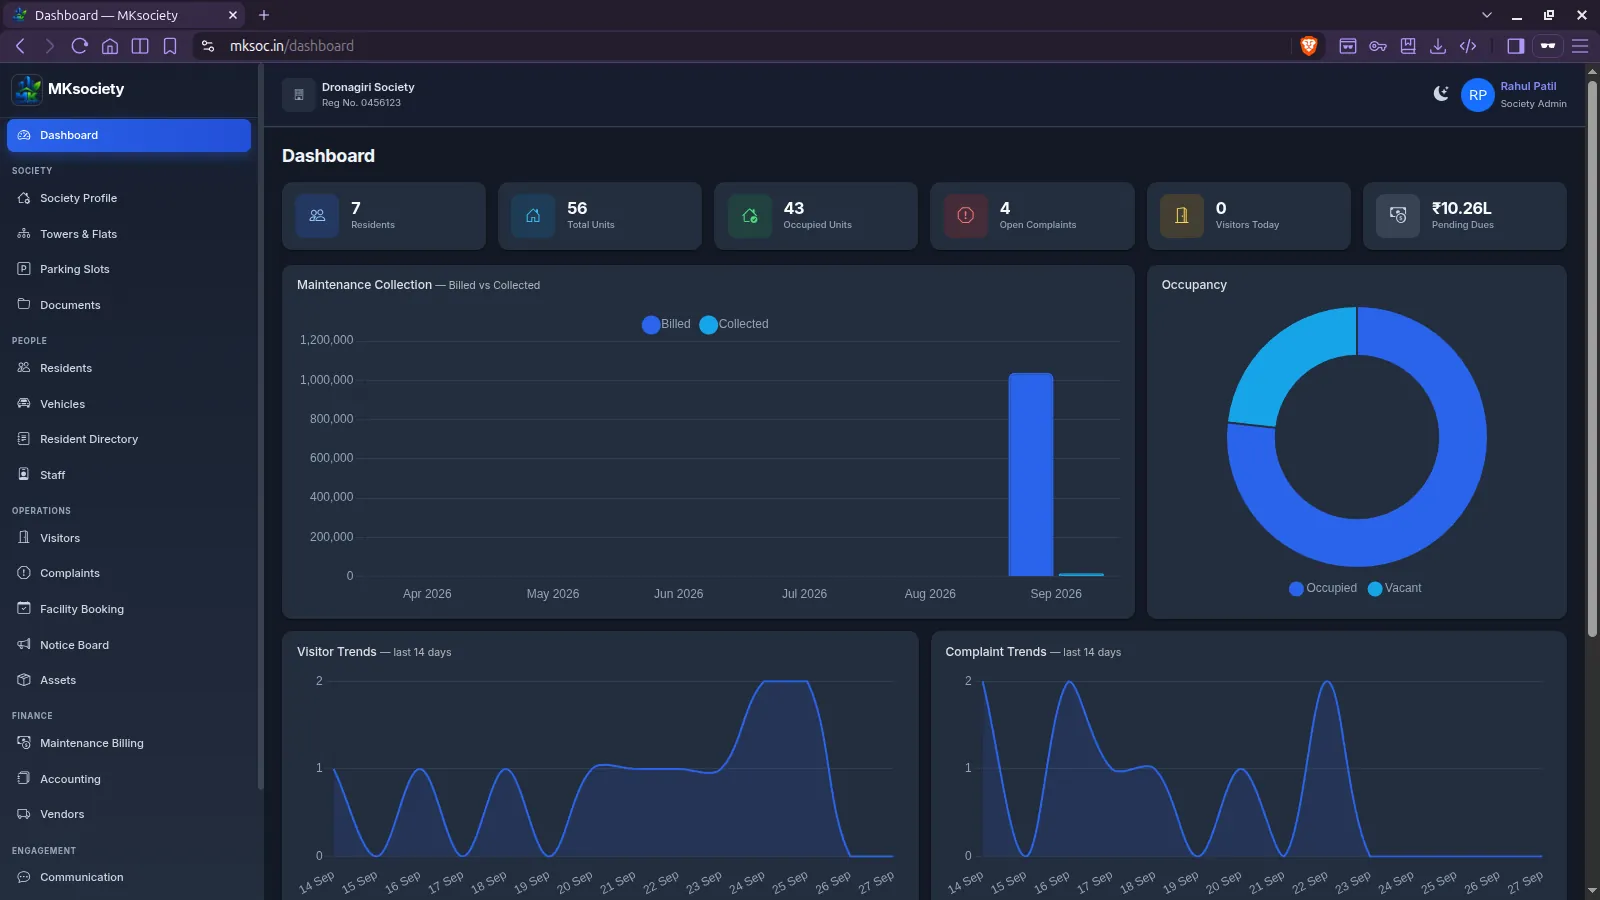Image resolution: width=1600 pixels, height=900 pixels.
Task: Click the Dronagiri Society building icon
Action: tap(298, 95)
